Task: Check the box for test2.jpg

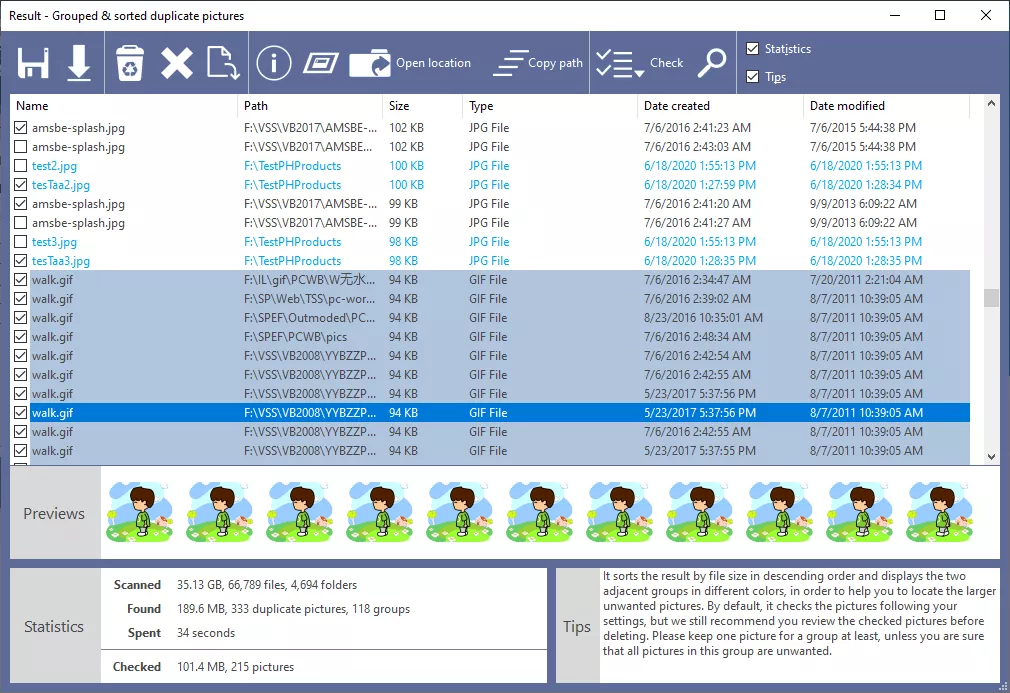Action: [21, 166]
